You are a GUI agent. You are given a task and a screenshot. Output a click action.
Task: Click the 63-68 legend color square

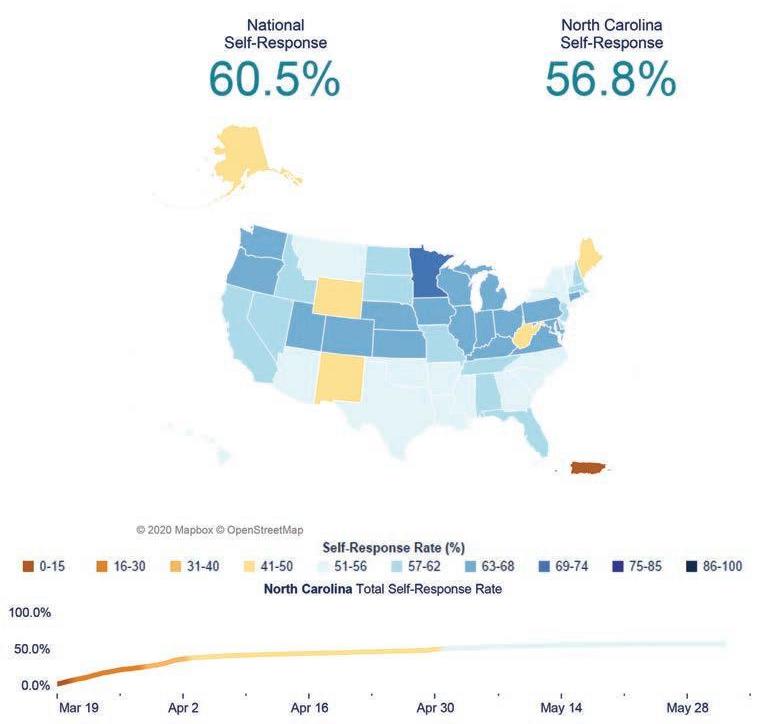tap(471, 566)
